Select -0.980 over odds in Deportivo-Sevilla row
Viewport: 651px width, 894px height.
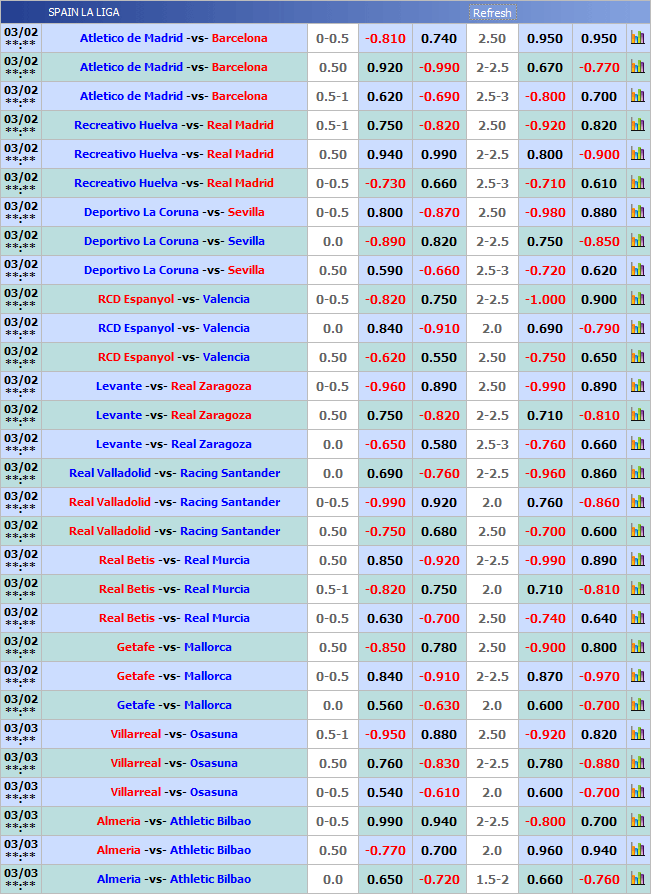click(545, 213)
